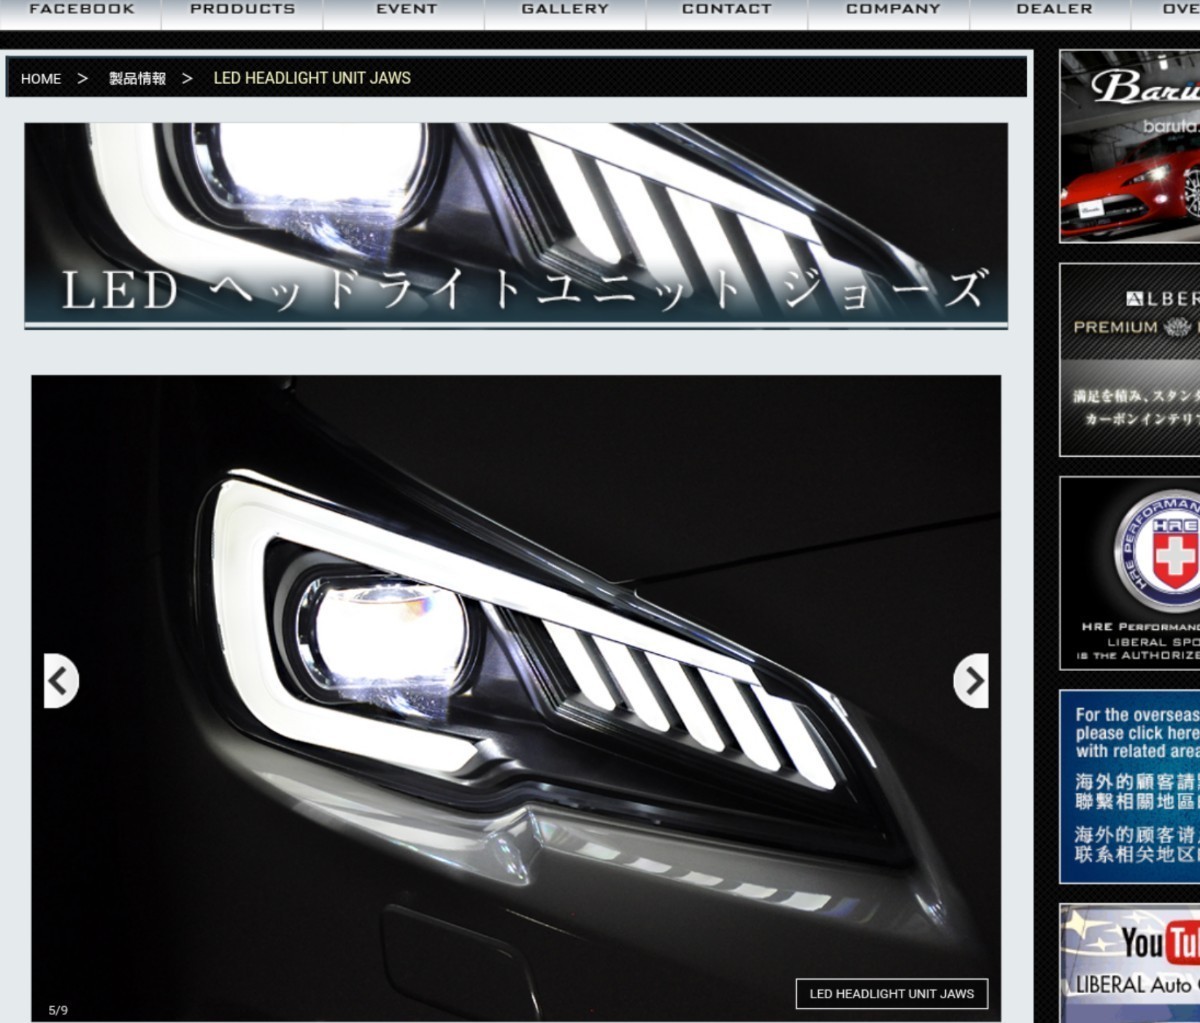Click the overseas customers contact banner
This screenshot has height=1023, width=1200.
[x=1130, y=786]
